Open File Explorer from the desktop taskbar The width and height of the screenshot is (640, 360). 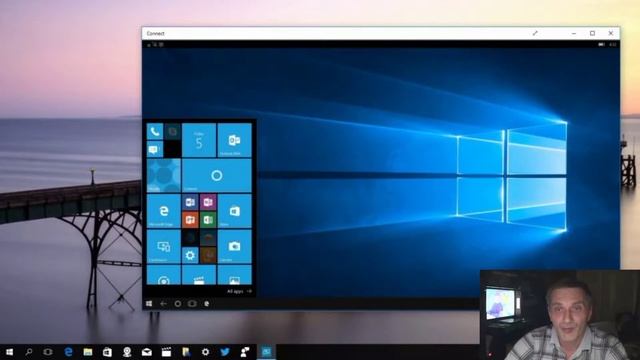[x=88, y=352]
